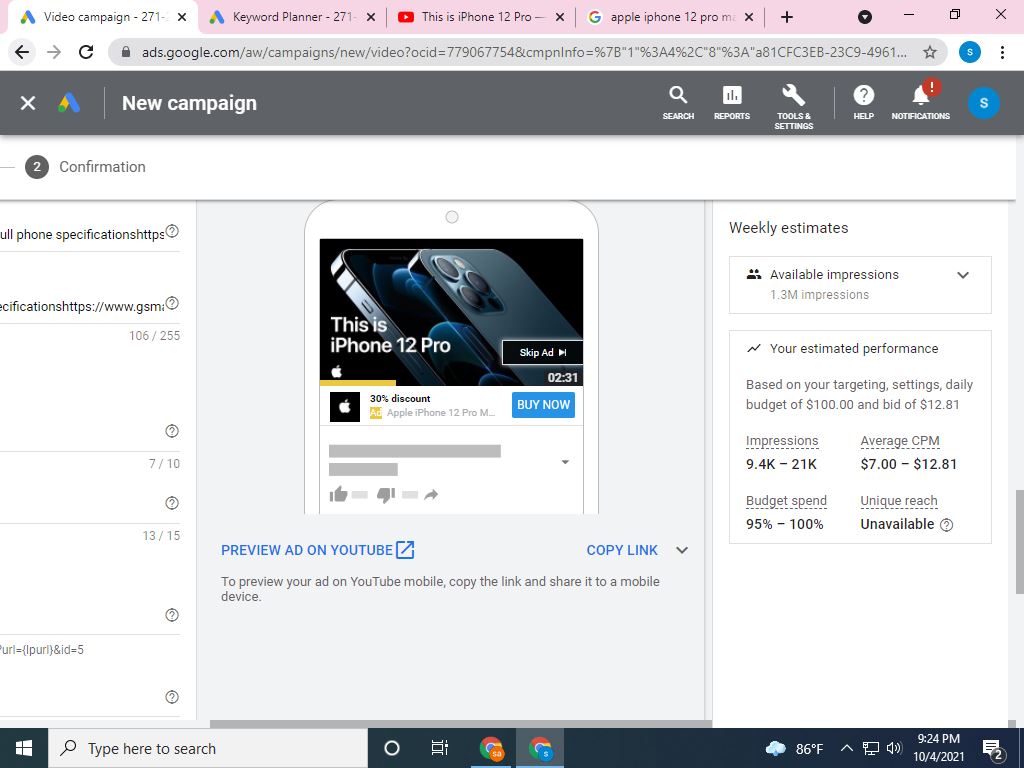
Task: Click the help icon beside the gsmarena URL field
Action: click(x=172, y=303)
